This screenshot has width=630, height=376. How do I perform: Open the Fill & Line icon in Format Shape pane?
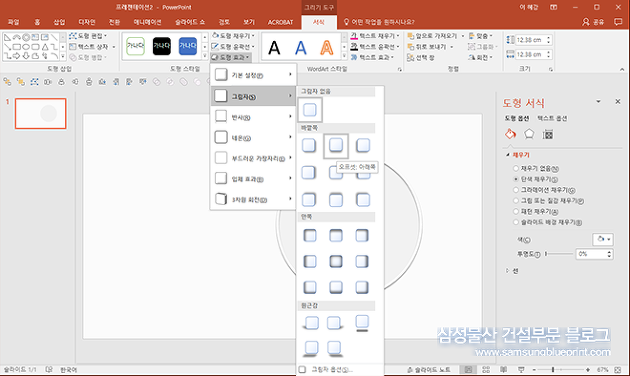click(x=510, y=134)
